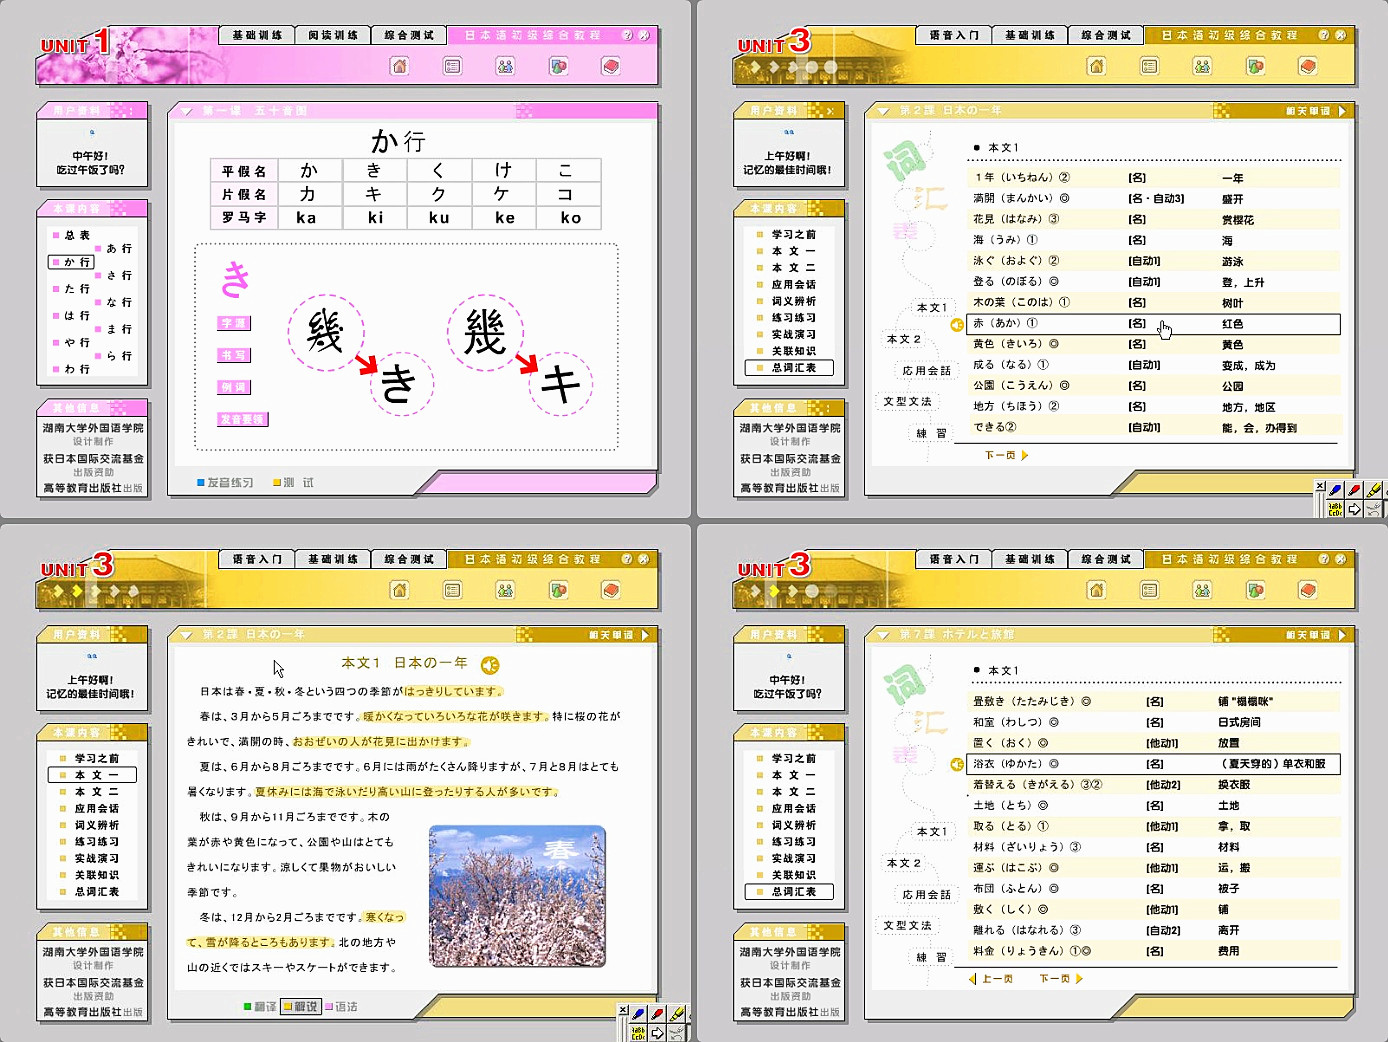The image size is (1388, 1042).
Task: Go to 上一页 in the 第7課 vocabulary list
Action: pyautogui.click(x=991, y=979)
